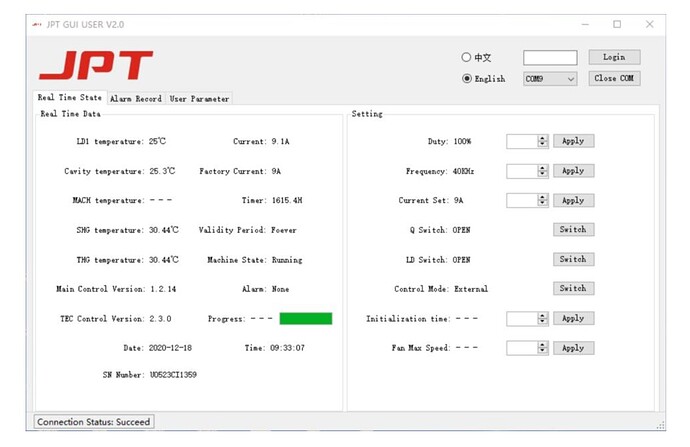Viewport: 690px width, 447px height.
Task: Select the English language radio button
Action: [466, 79]
